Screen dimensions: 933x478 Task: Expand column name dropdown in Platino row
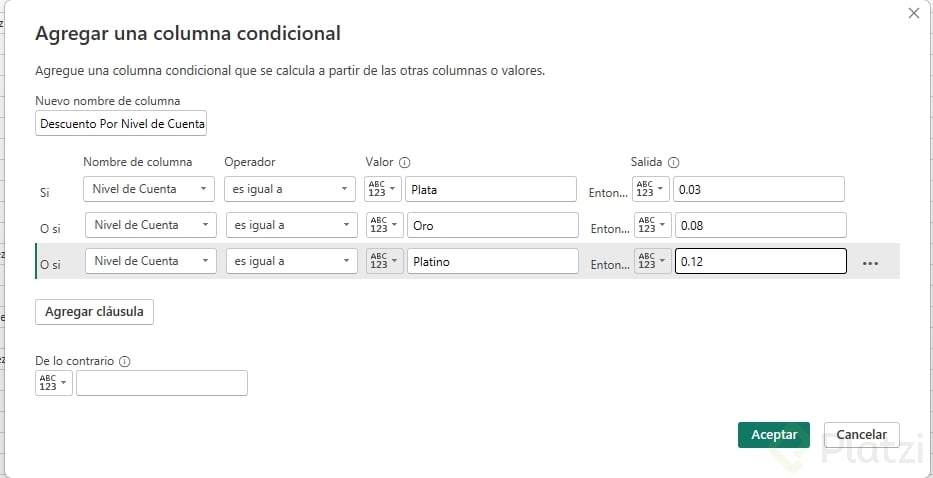tap(151, 262)
